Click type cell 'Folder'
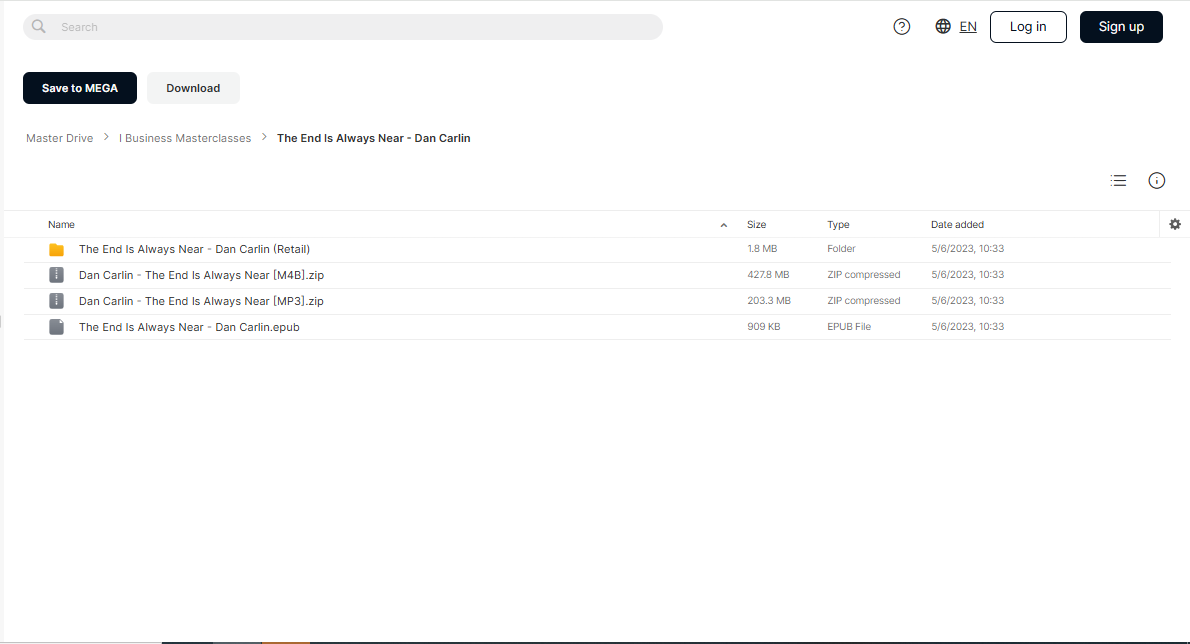1190x644 pixels. click(841, 249)
